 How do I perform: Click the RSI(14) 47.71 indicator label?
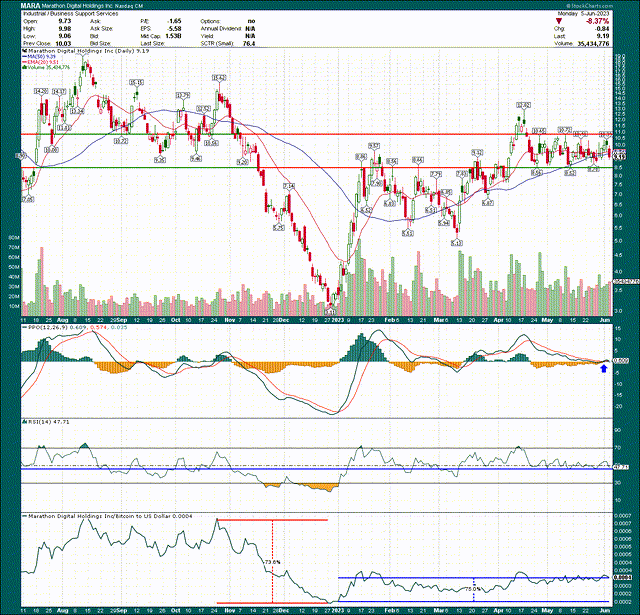(48, 422)
